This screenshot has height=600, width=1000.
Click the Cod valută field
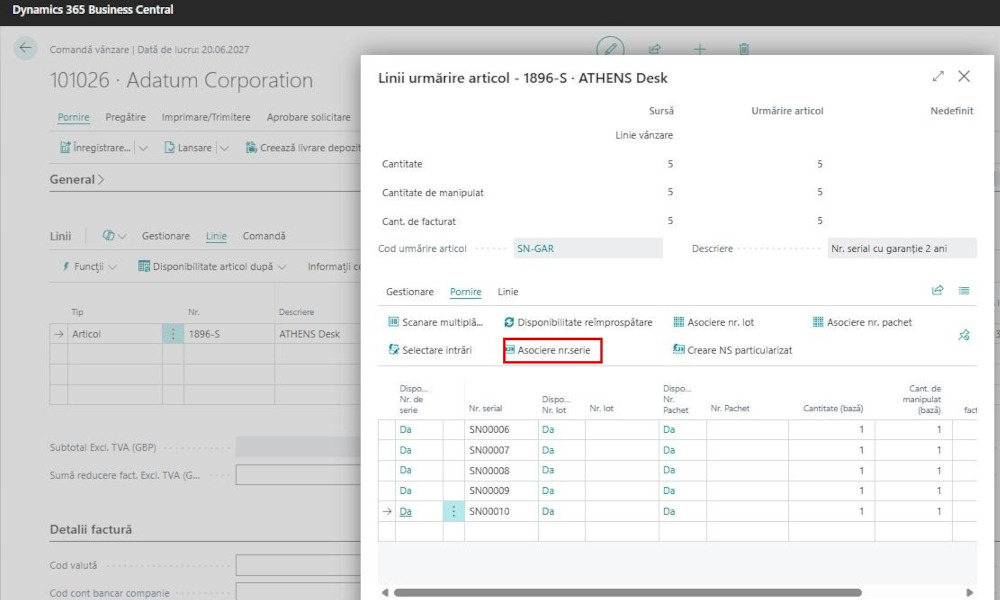pyautogui.click(x=298, y=565)
